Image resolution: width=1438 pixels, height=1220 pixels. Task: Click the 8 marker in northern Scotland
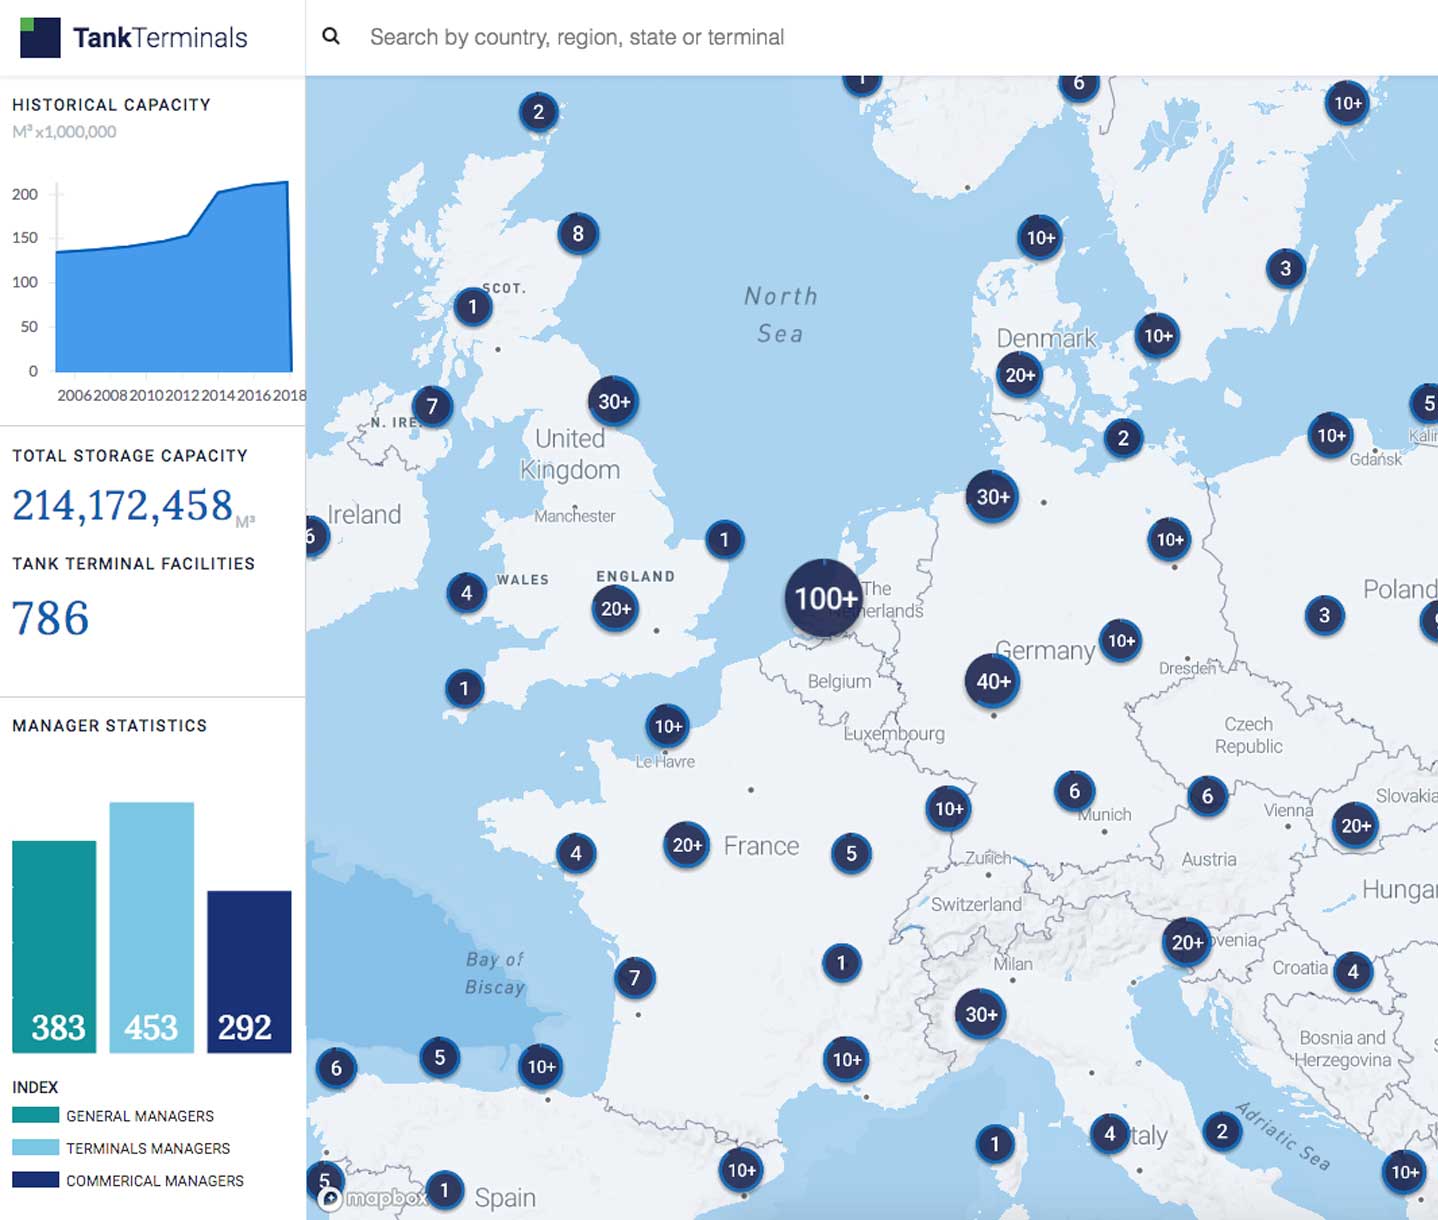pos(578,234)
